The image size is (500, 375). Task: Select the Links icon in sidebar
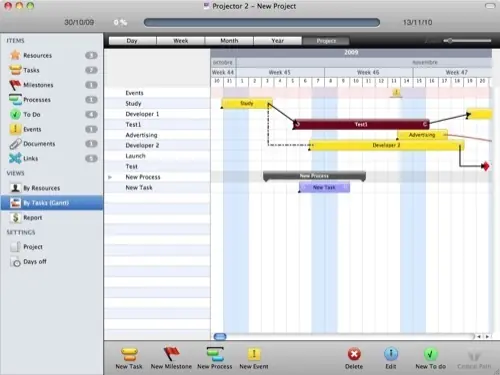coord(15,158)
